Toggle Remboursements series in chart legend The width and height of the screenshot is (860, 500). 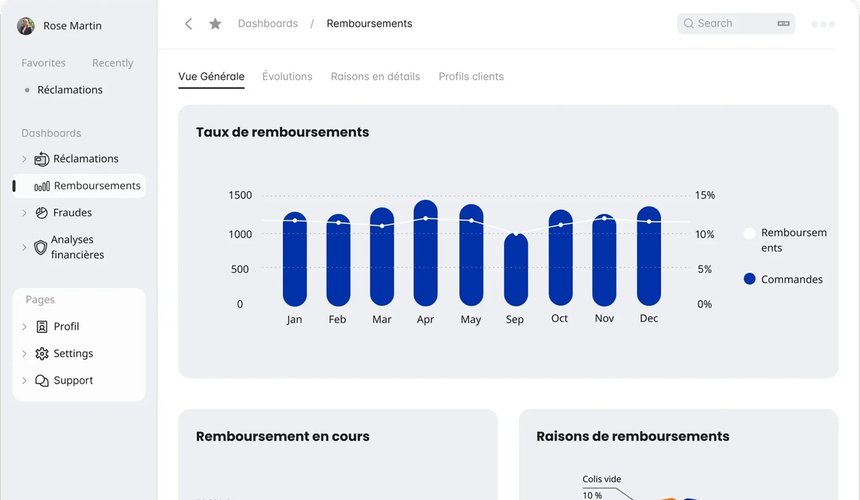[x=749, y=233]
